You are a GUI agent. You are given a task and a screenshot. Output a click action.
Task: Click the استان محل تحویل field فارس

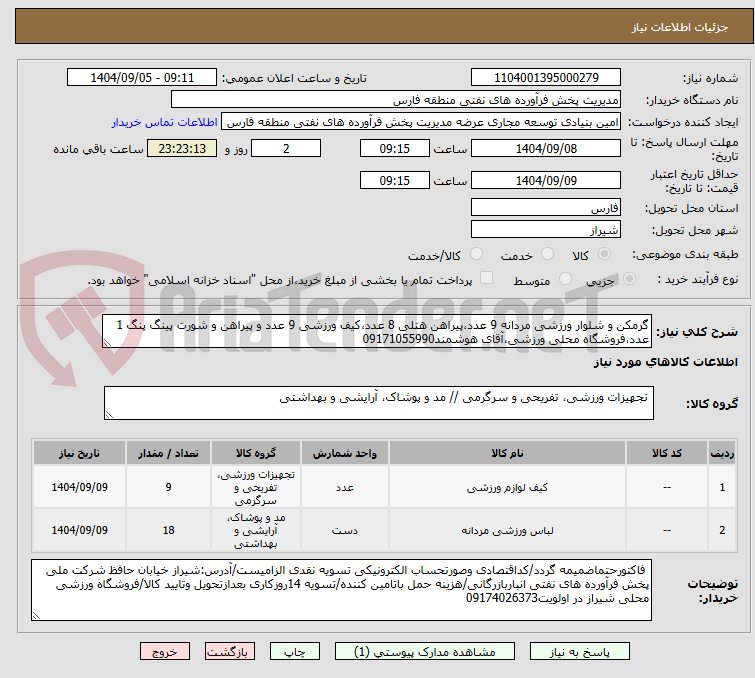[x=546, y=208]
